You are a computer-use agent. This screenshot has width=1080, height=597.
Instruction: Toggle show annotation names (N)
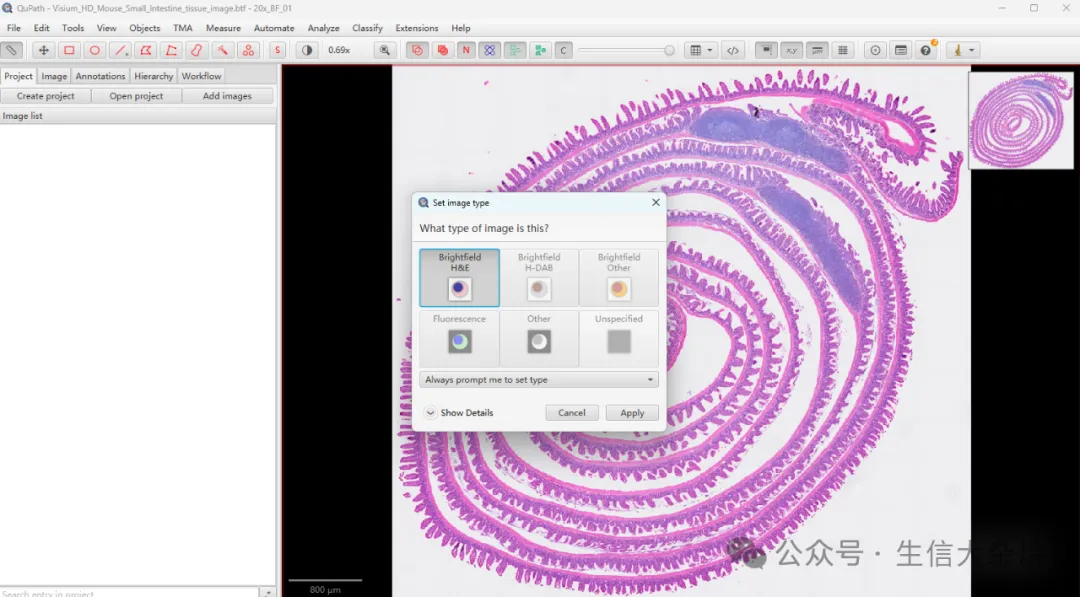point(466,50)
